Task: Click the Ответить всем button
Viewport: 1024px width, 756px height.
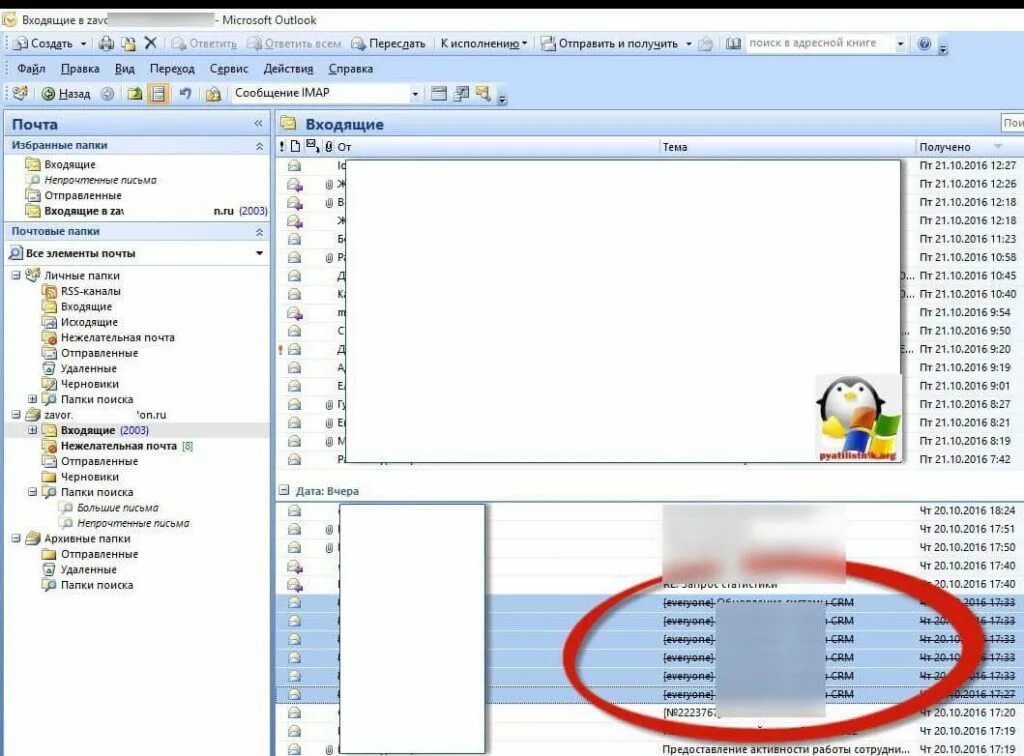Action: [294, 44]
